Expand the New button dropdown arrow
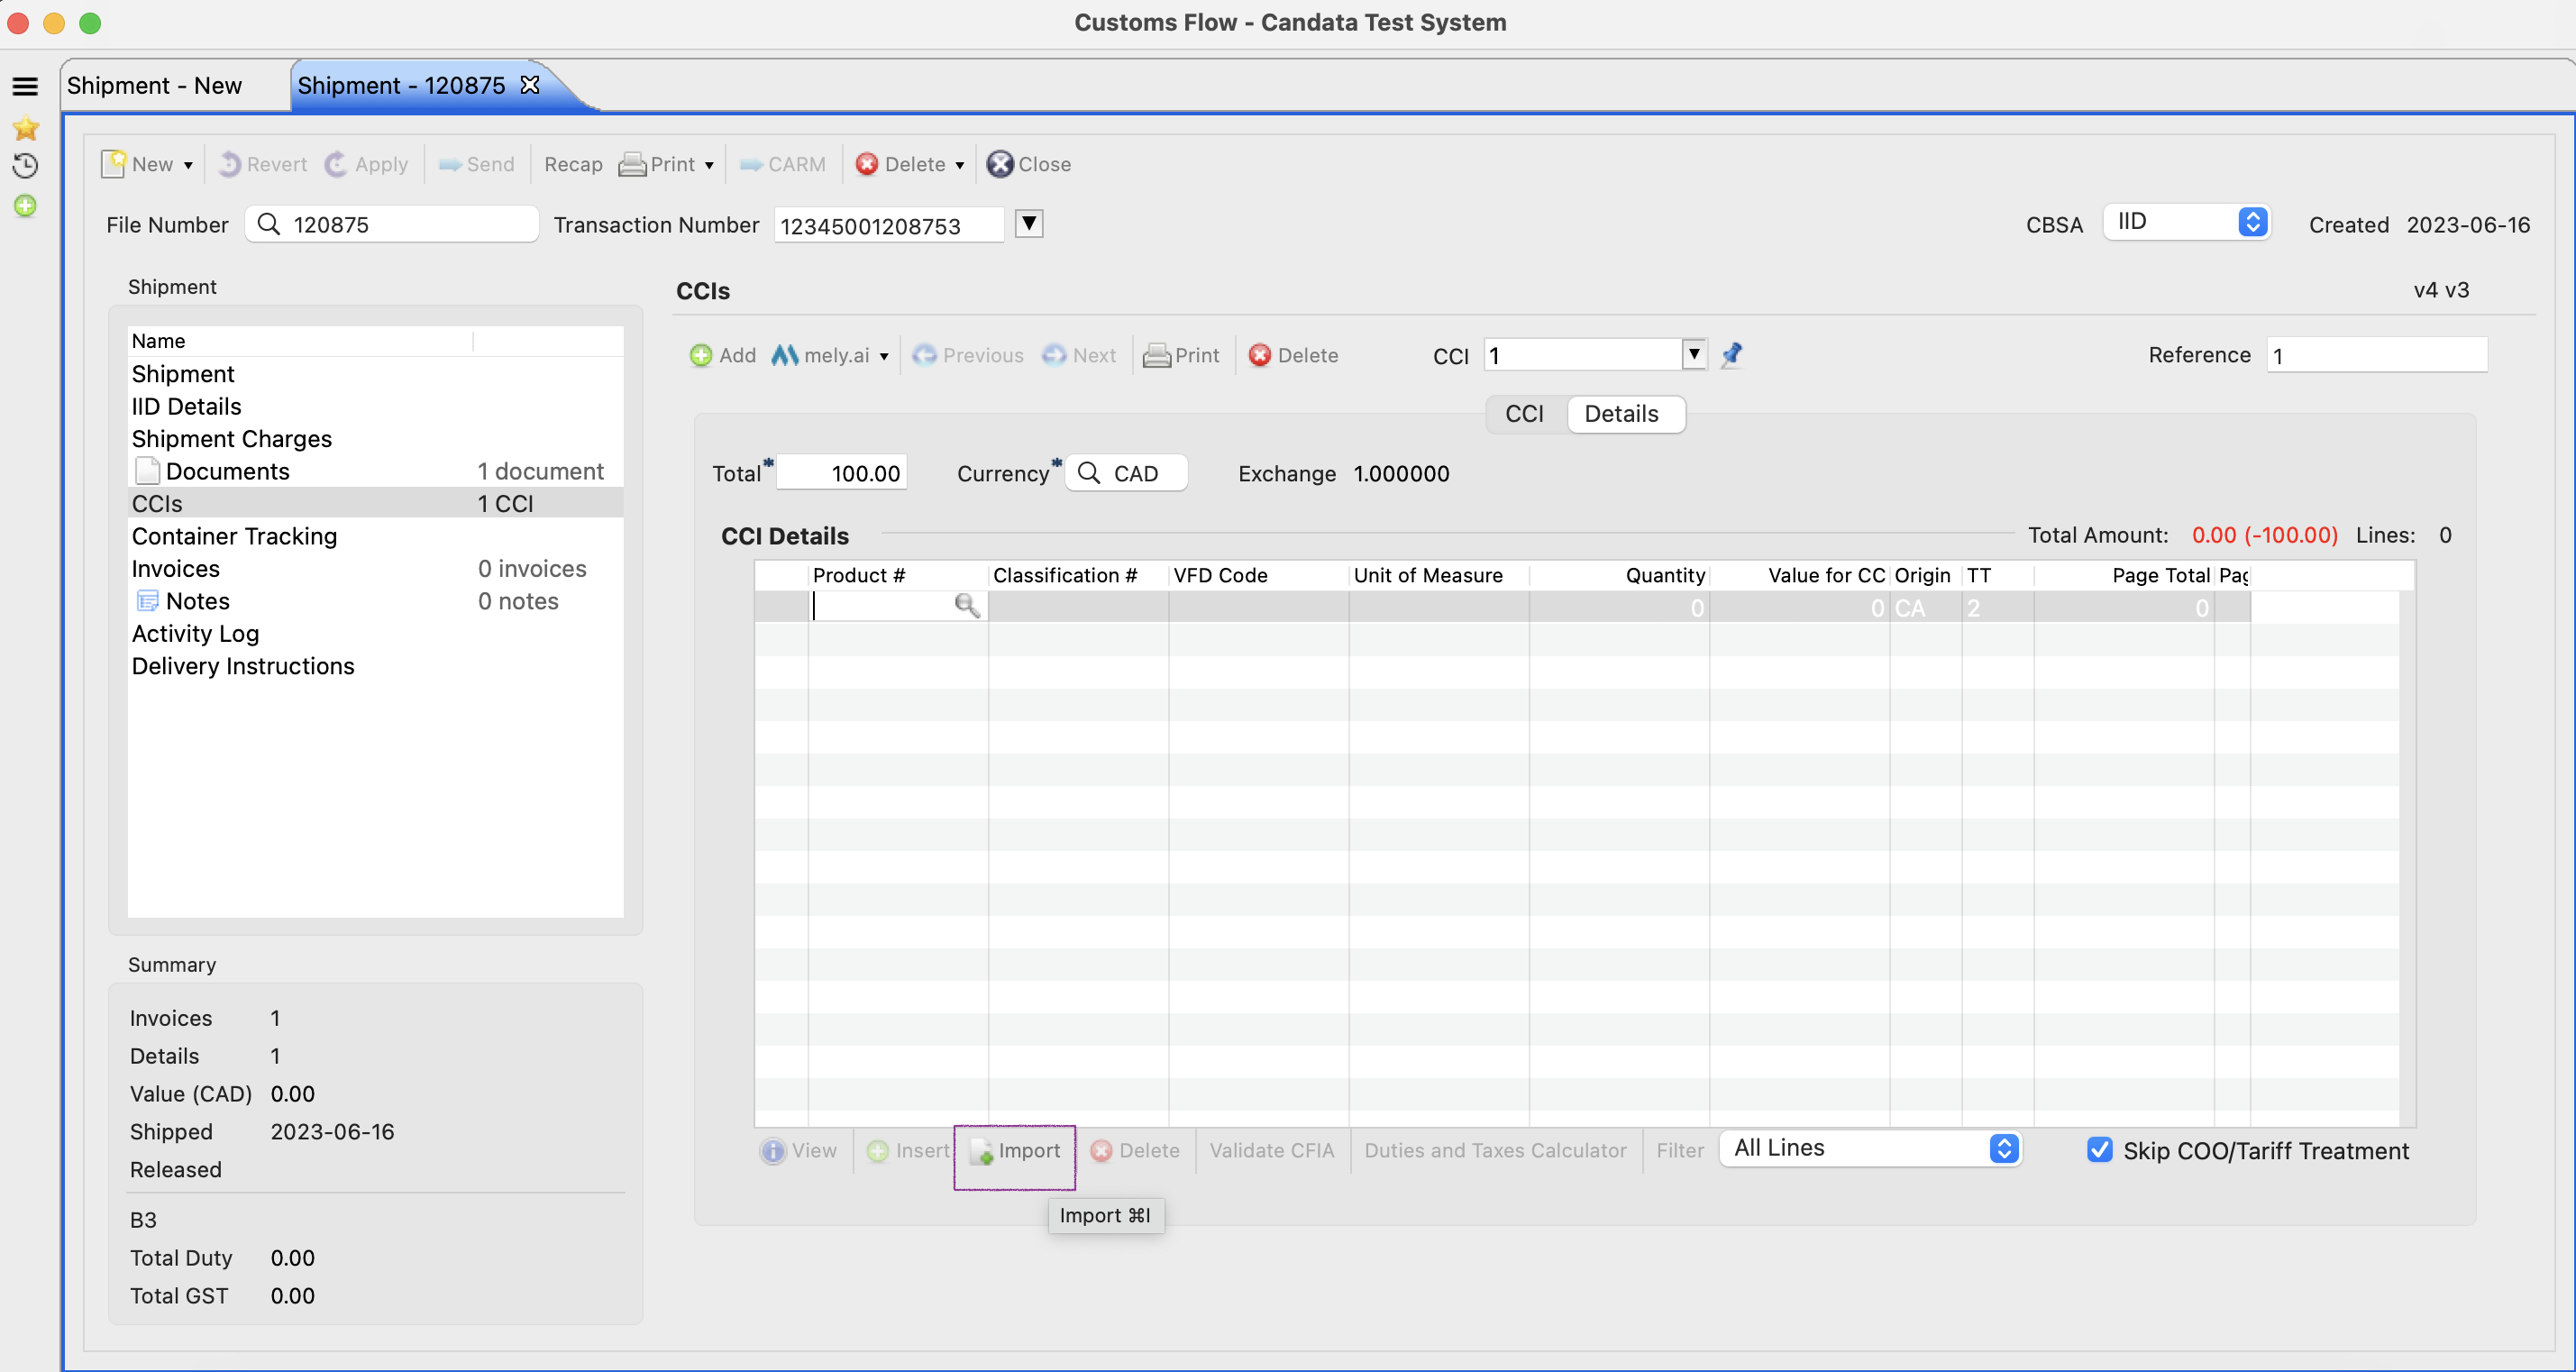Image resolution: width=2576 pixels, height=1372 pixels. (188, 165)
